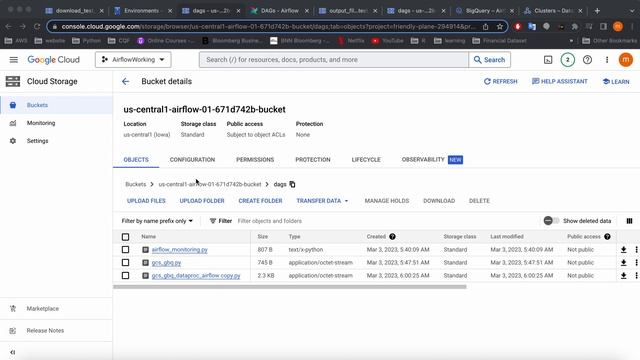Image resolution: width=640 pixels, height=360 pixels.
Task: Open the gcs_gbq.py file link
Action: pos(166,262)
